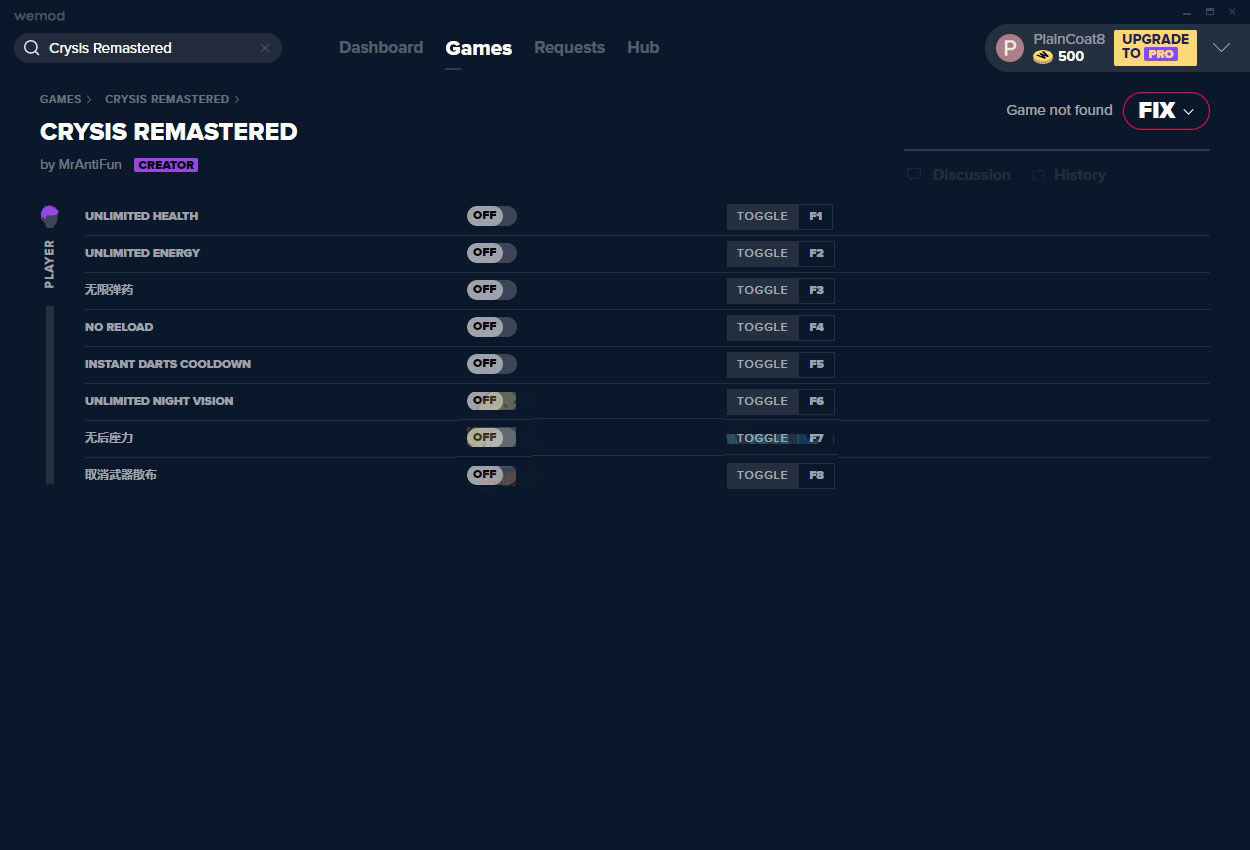Select the UNLIMITED ENERGY cheat name

point(143,253)
